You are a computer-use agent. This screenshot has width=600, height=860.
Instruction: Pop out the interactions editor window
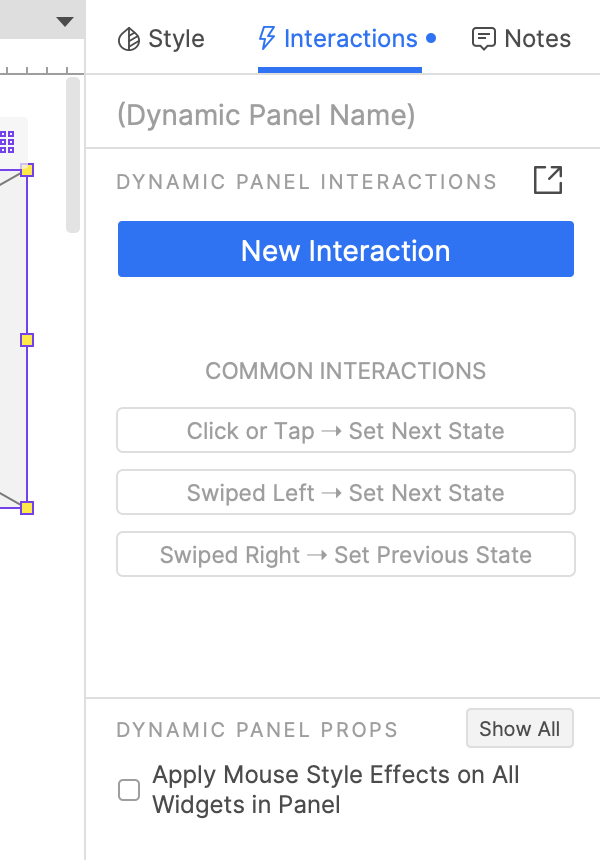(548, 181)
